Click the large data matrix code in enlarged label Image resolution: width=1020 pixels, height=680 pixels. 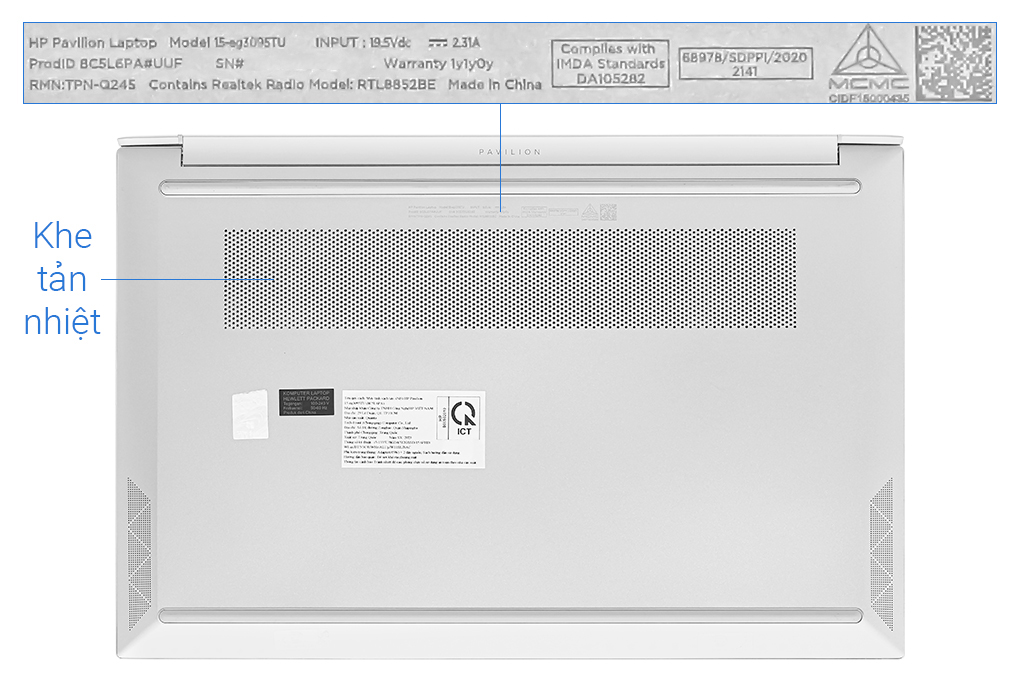[x=954, y=63]
